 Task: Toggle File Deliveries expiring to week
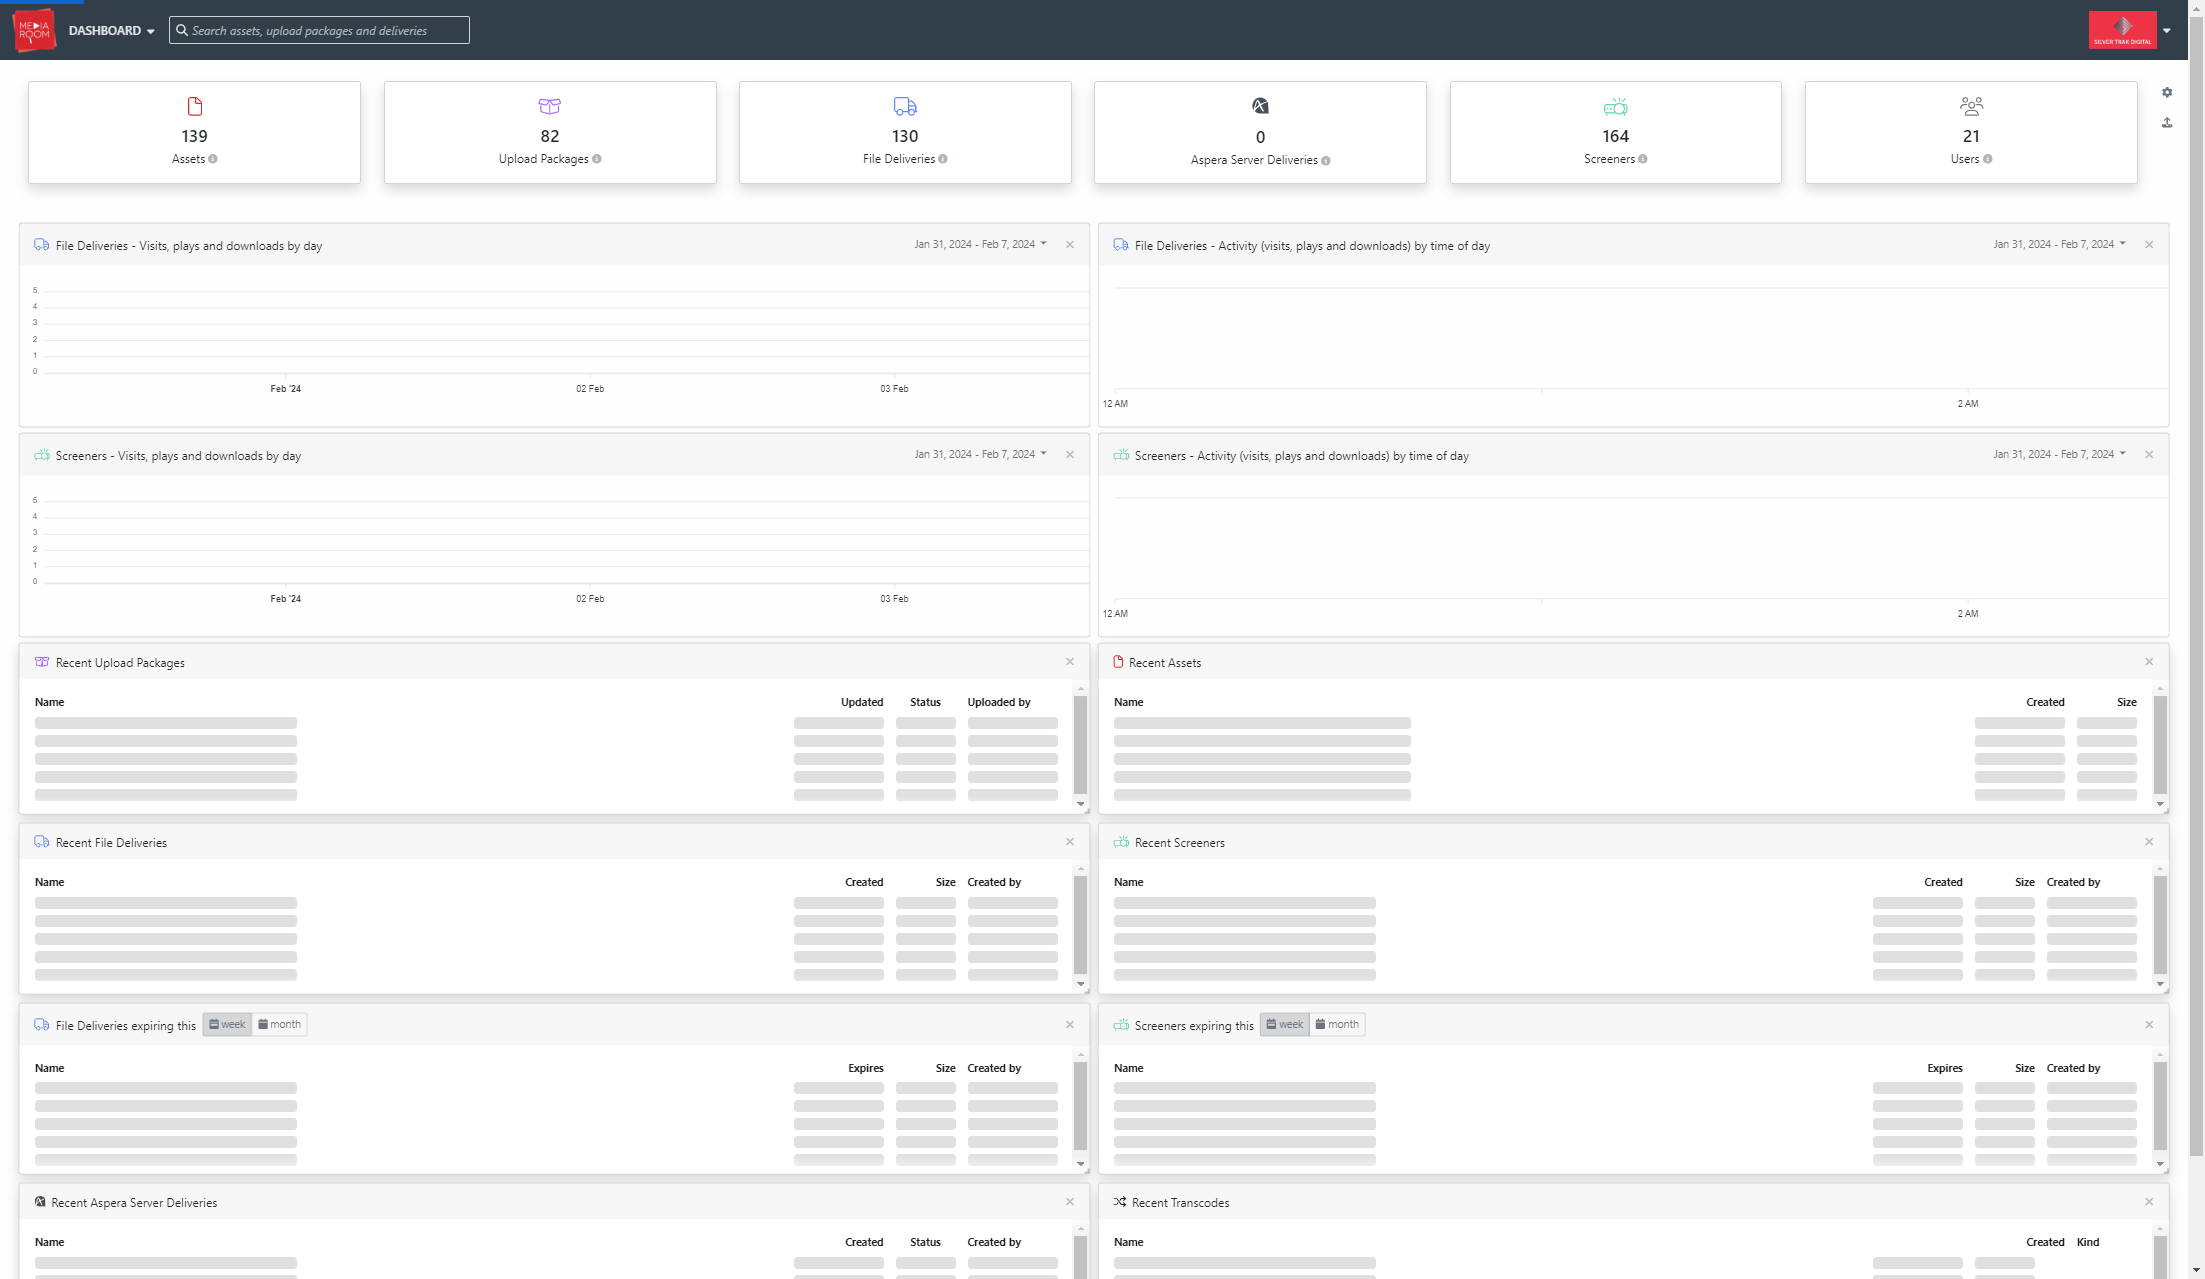[x=227, y=1024]
